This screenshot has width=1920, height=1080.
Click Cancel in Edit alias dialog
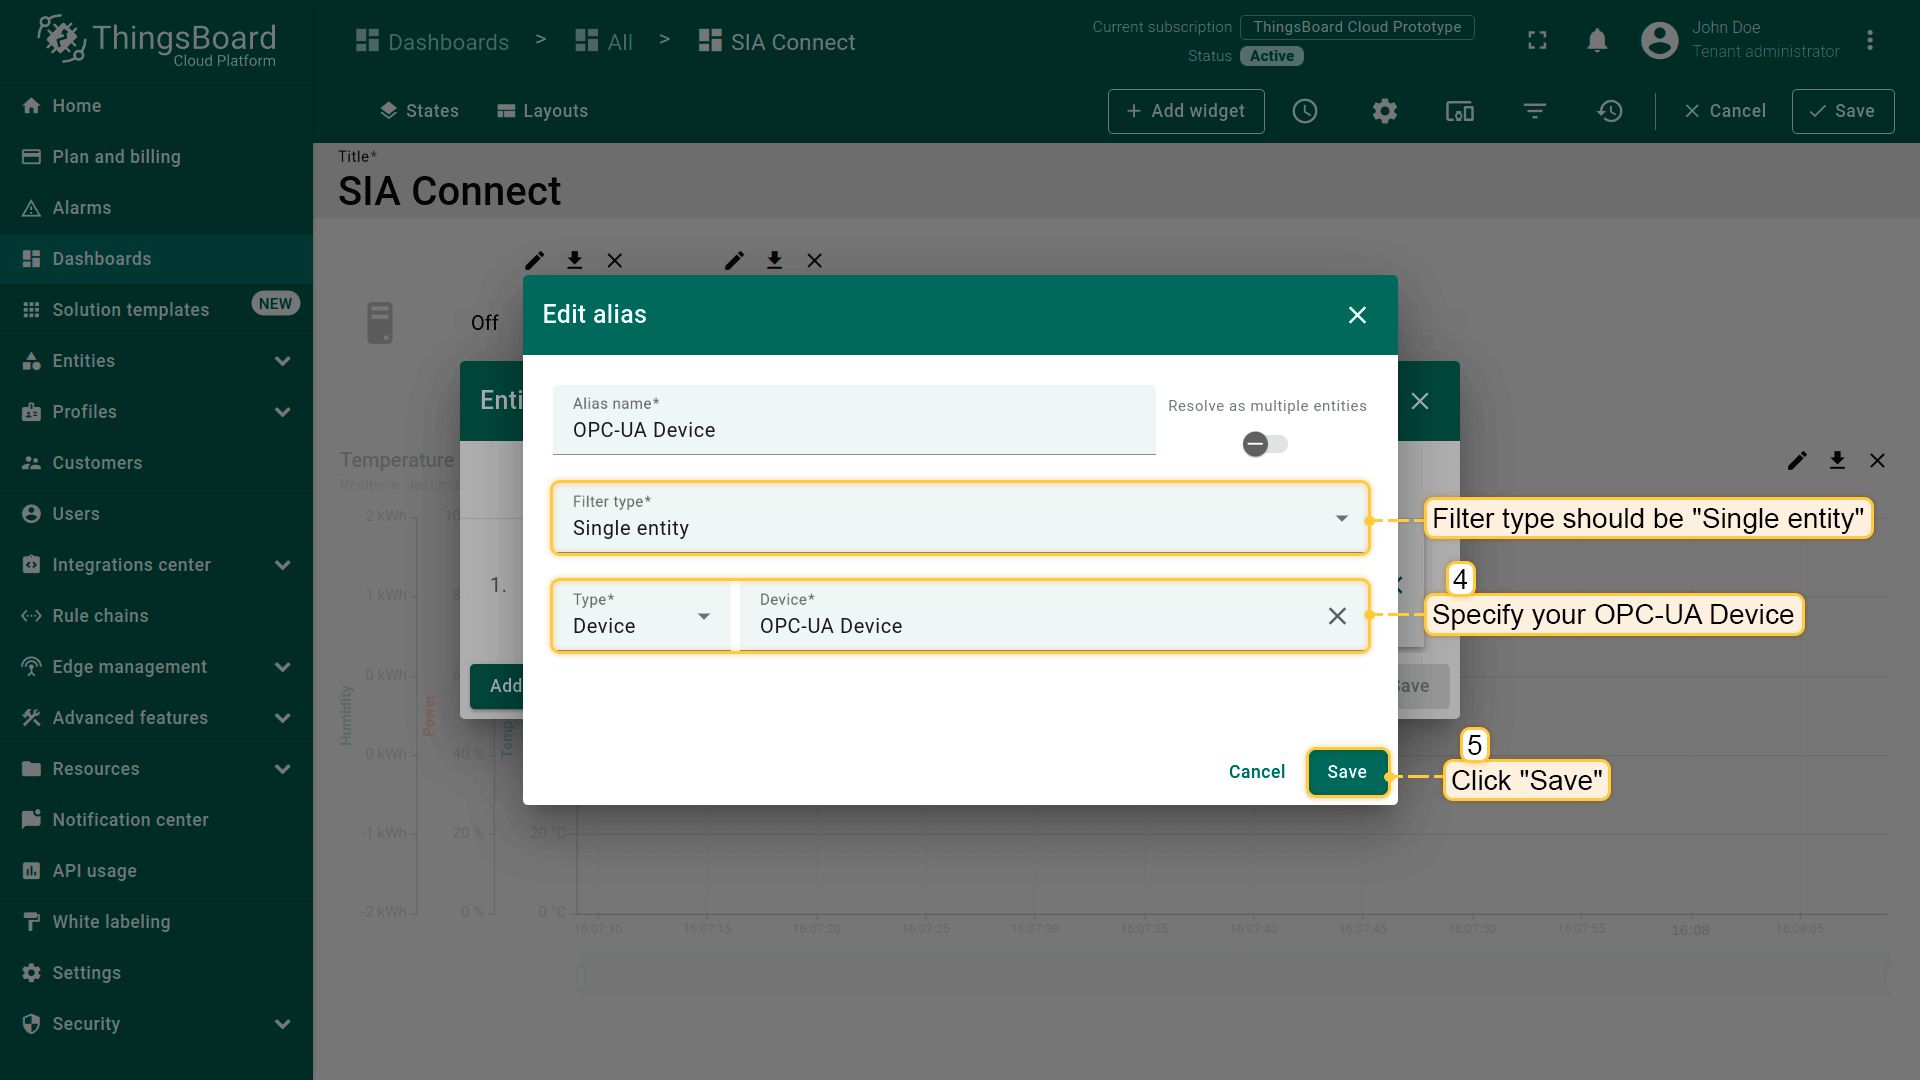1256,772
